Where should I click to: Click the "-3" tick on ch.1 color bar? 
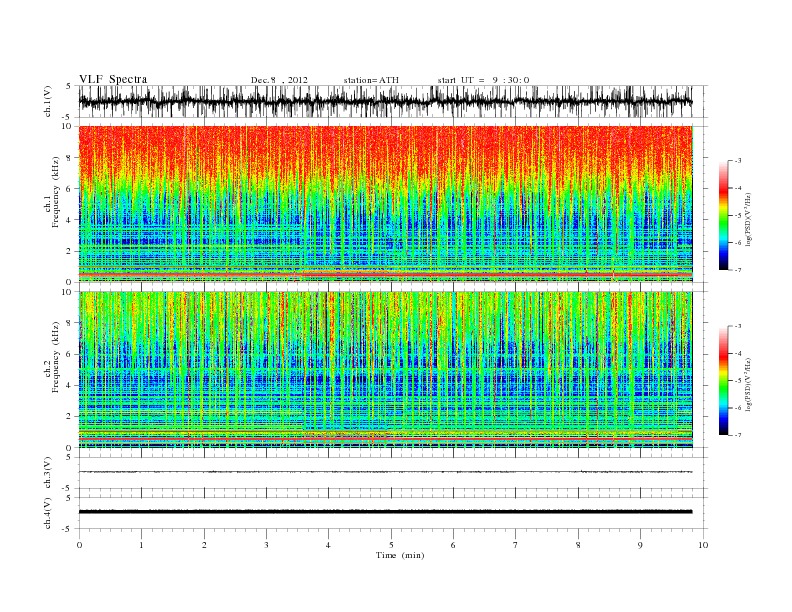pos(738,161)
